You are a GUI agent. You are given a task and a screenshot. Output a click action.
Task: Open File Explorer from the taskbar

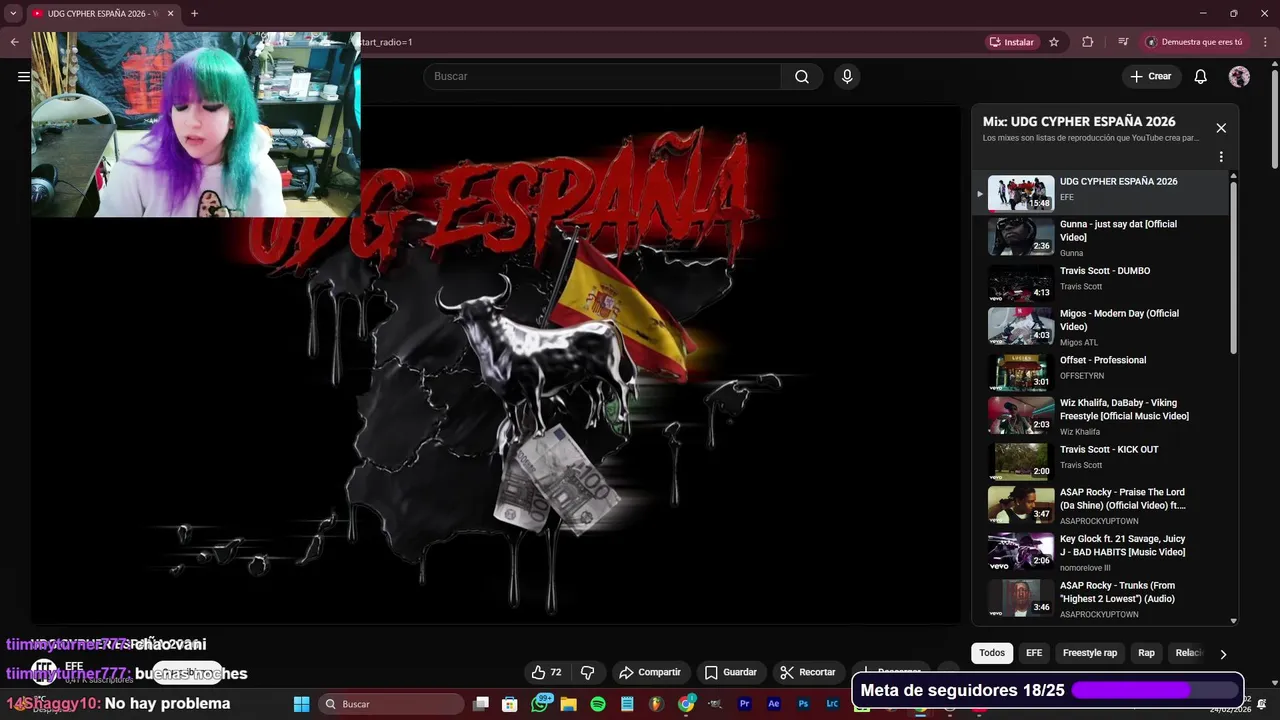pyautogui.click(x=569, y=704)
